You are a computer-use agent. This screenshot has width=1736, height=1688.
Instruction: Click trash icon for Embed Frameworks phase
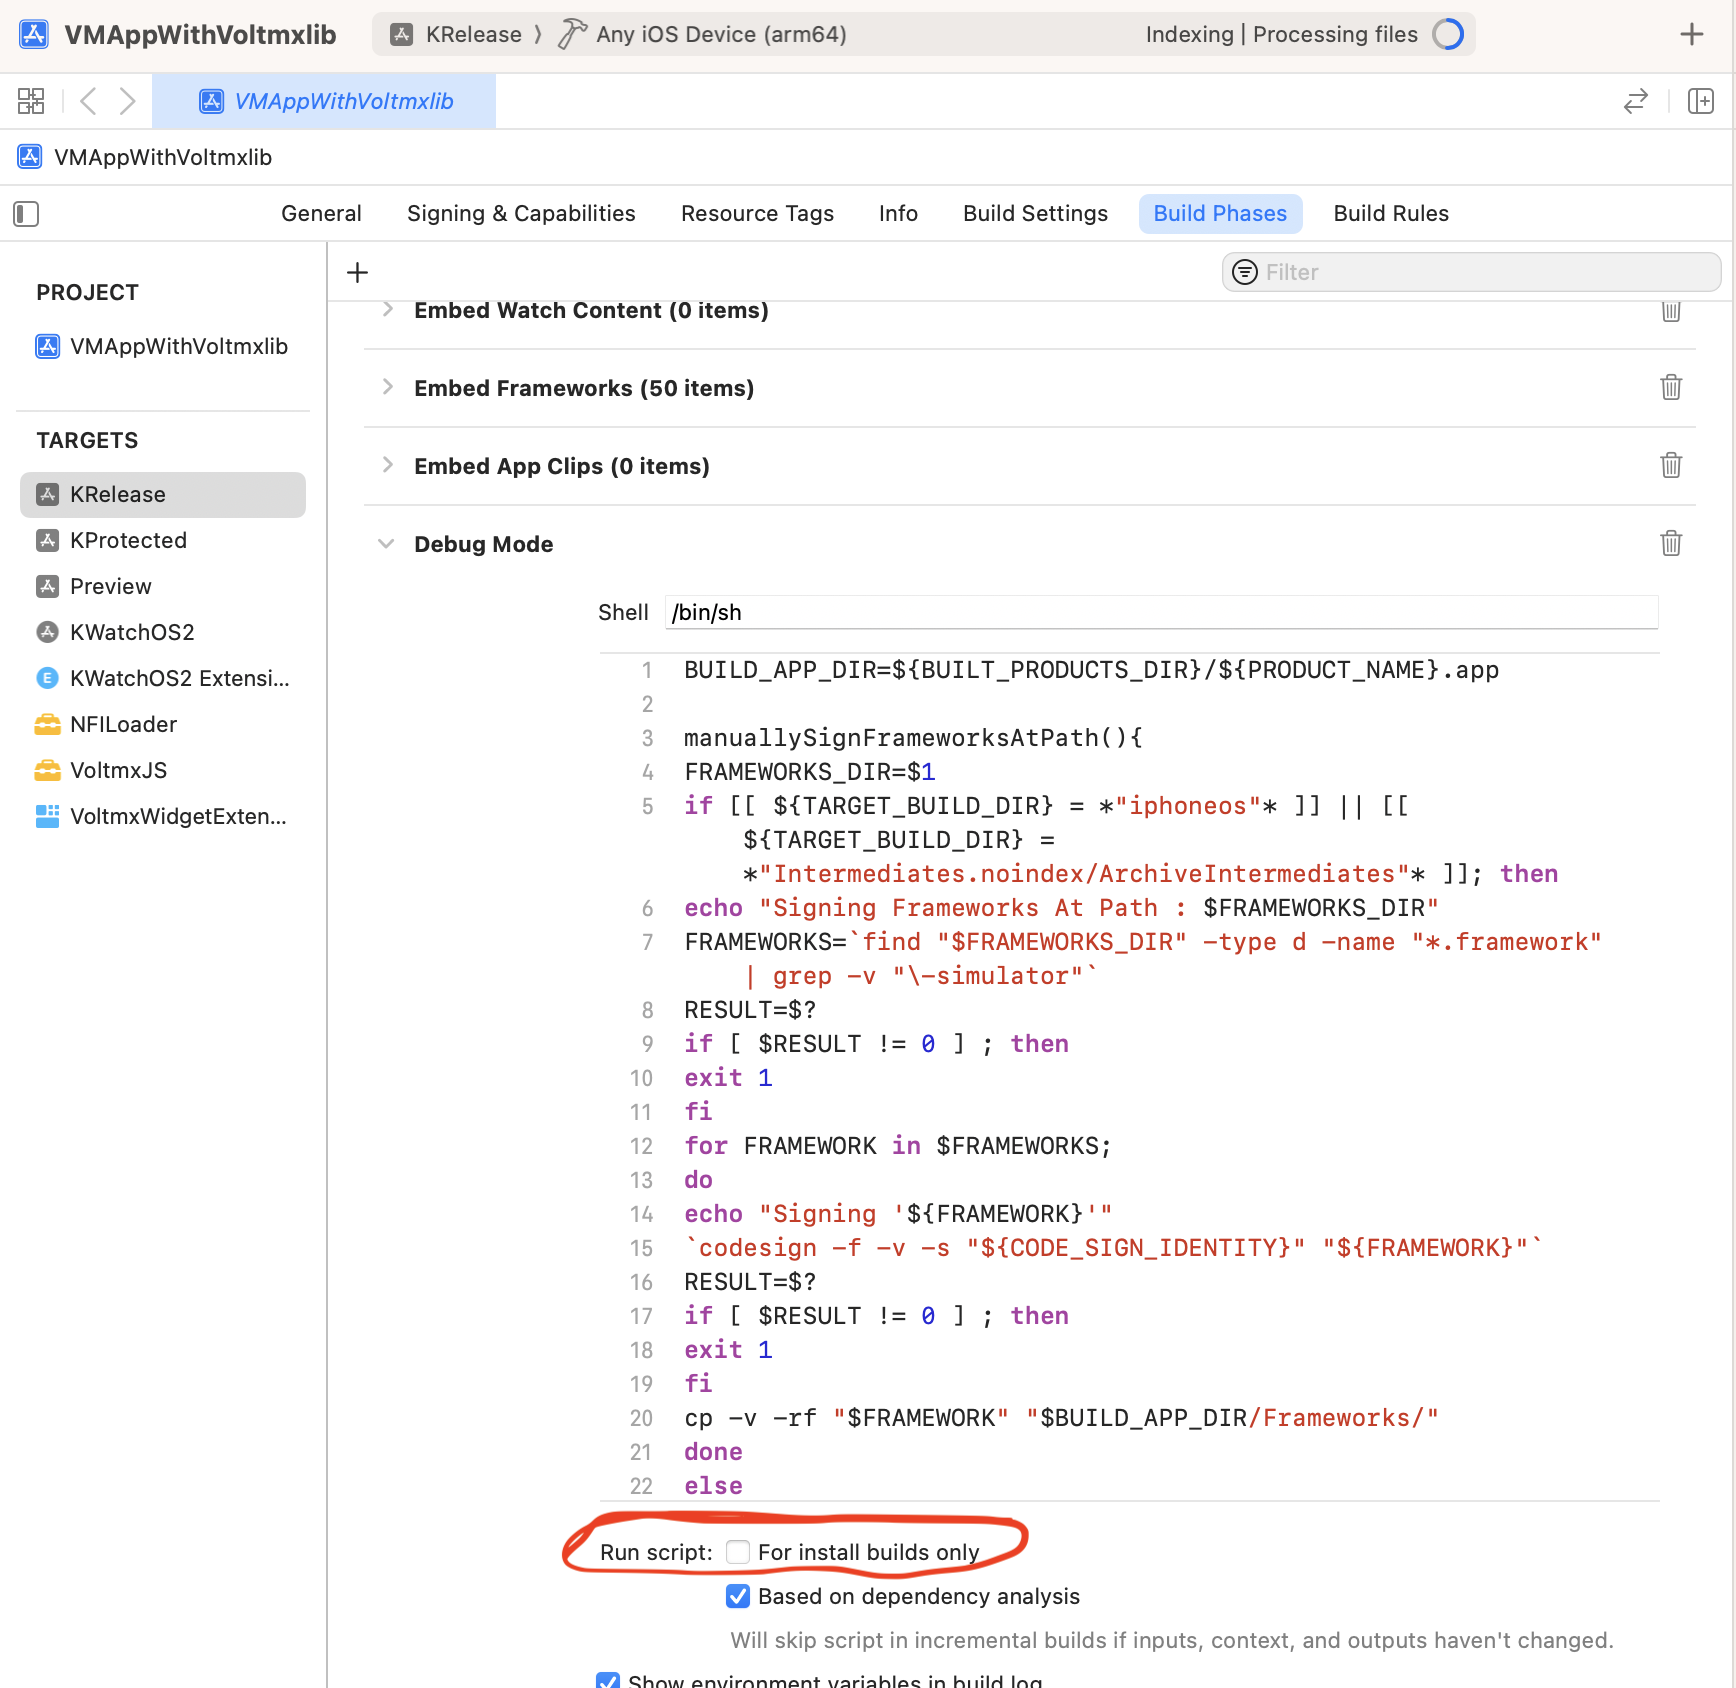click(x=1670, y=387)
